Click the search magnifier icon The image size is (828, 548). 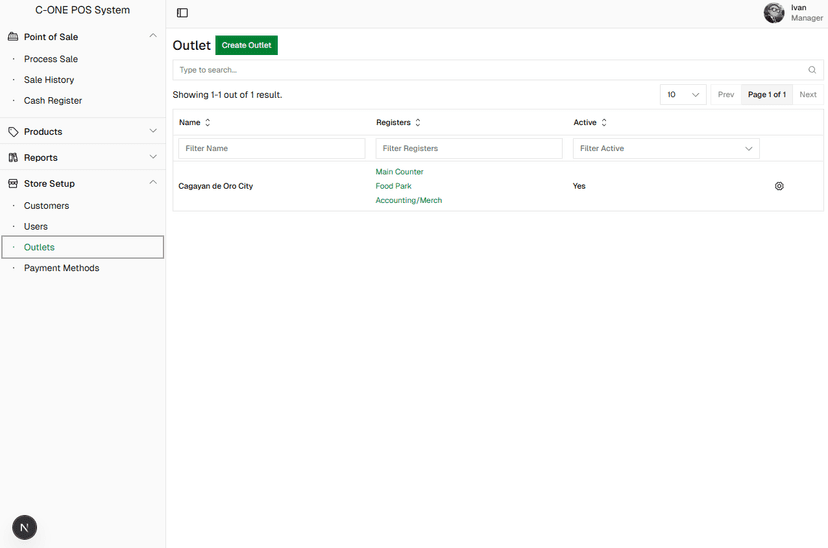tap(812, 70)
